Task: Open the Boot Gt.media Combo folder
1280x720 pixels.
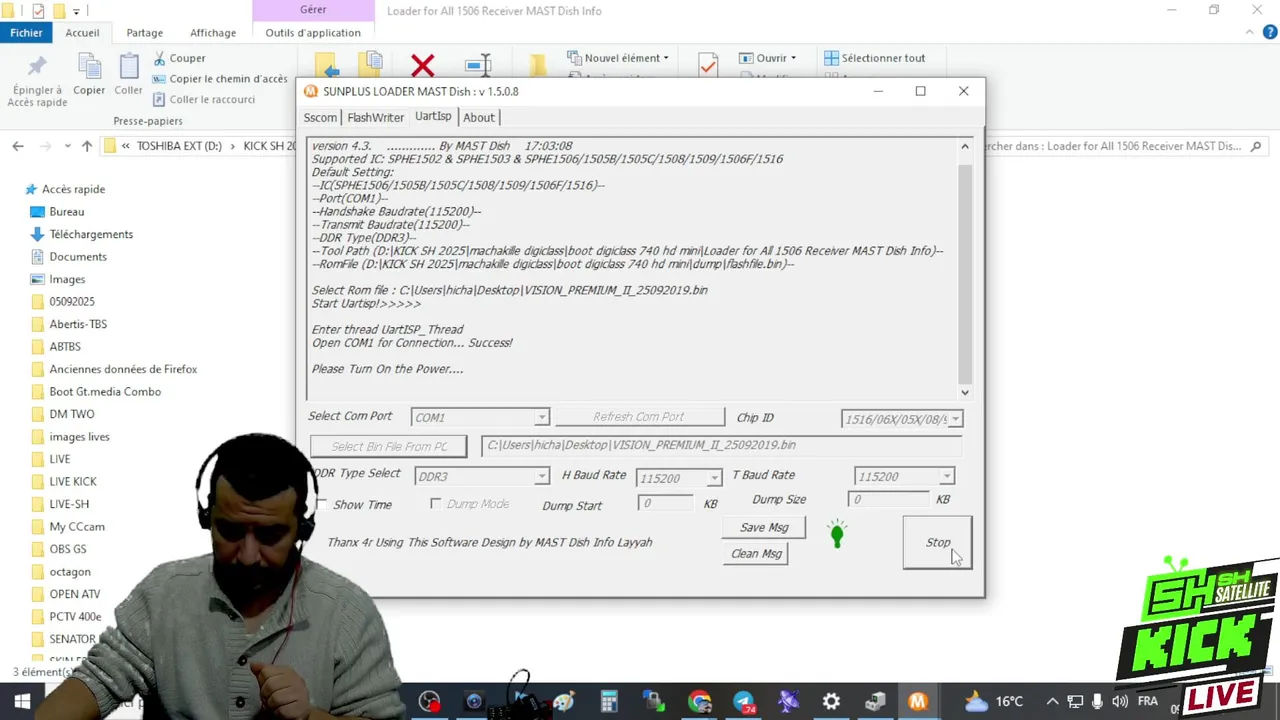Action: tap(105, 391)
